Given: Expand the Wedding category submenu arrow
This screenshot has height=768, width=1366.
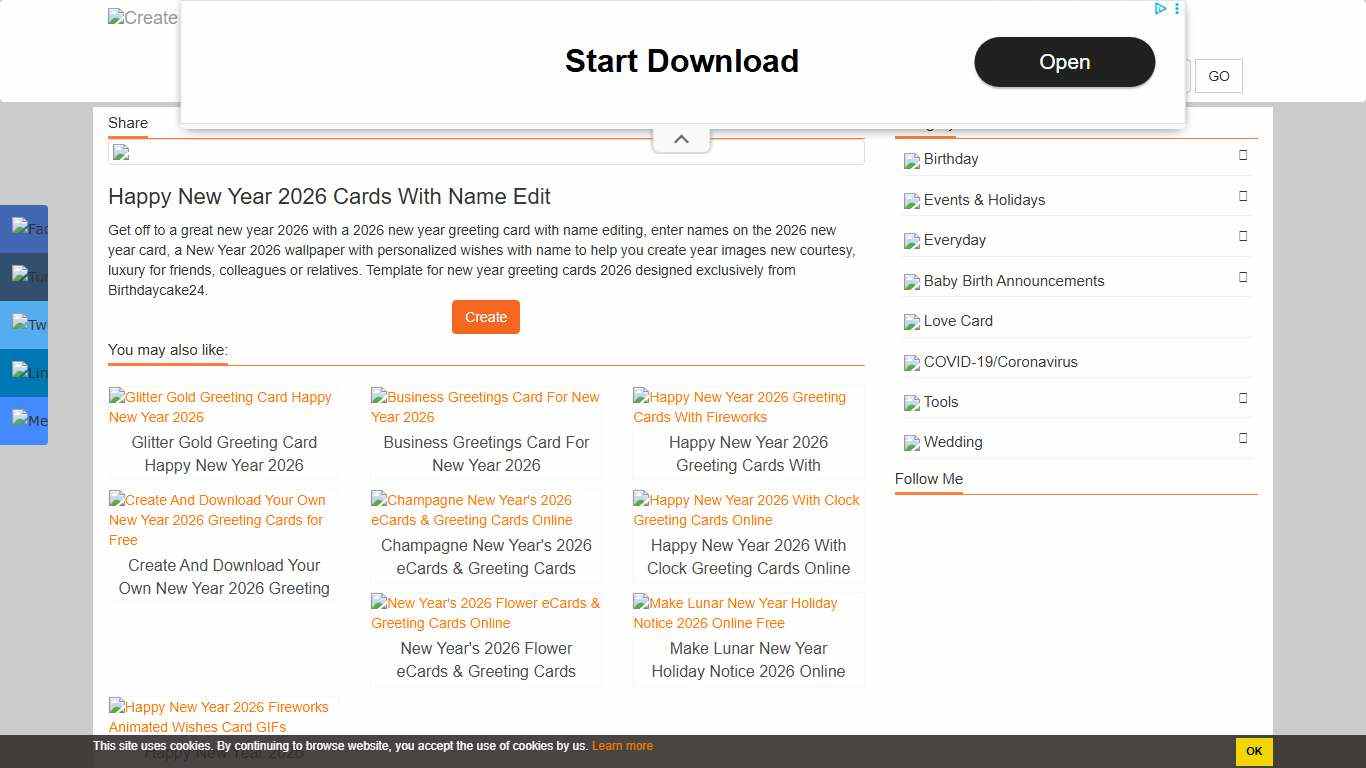Looking at the screenshot, I should [x=1243, y=438].
